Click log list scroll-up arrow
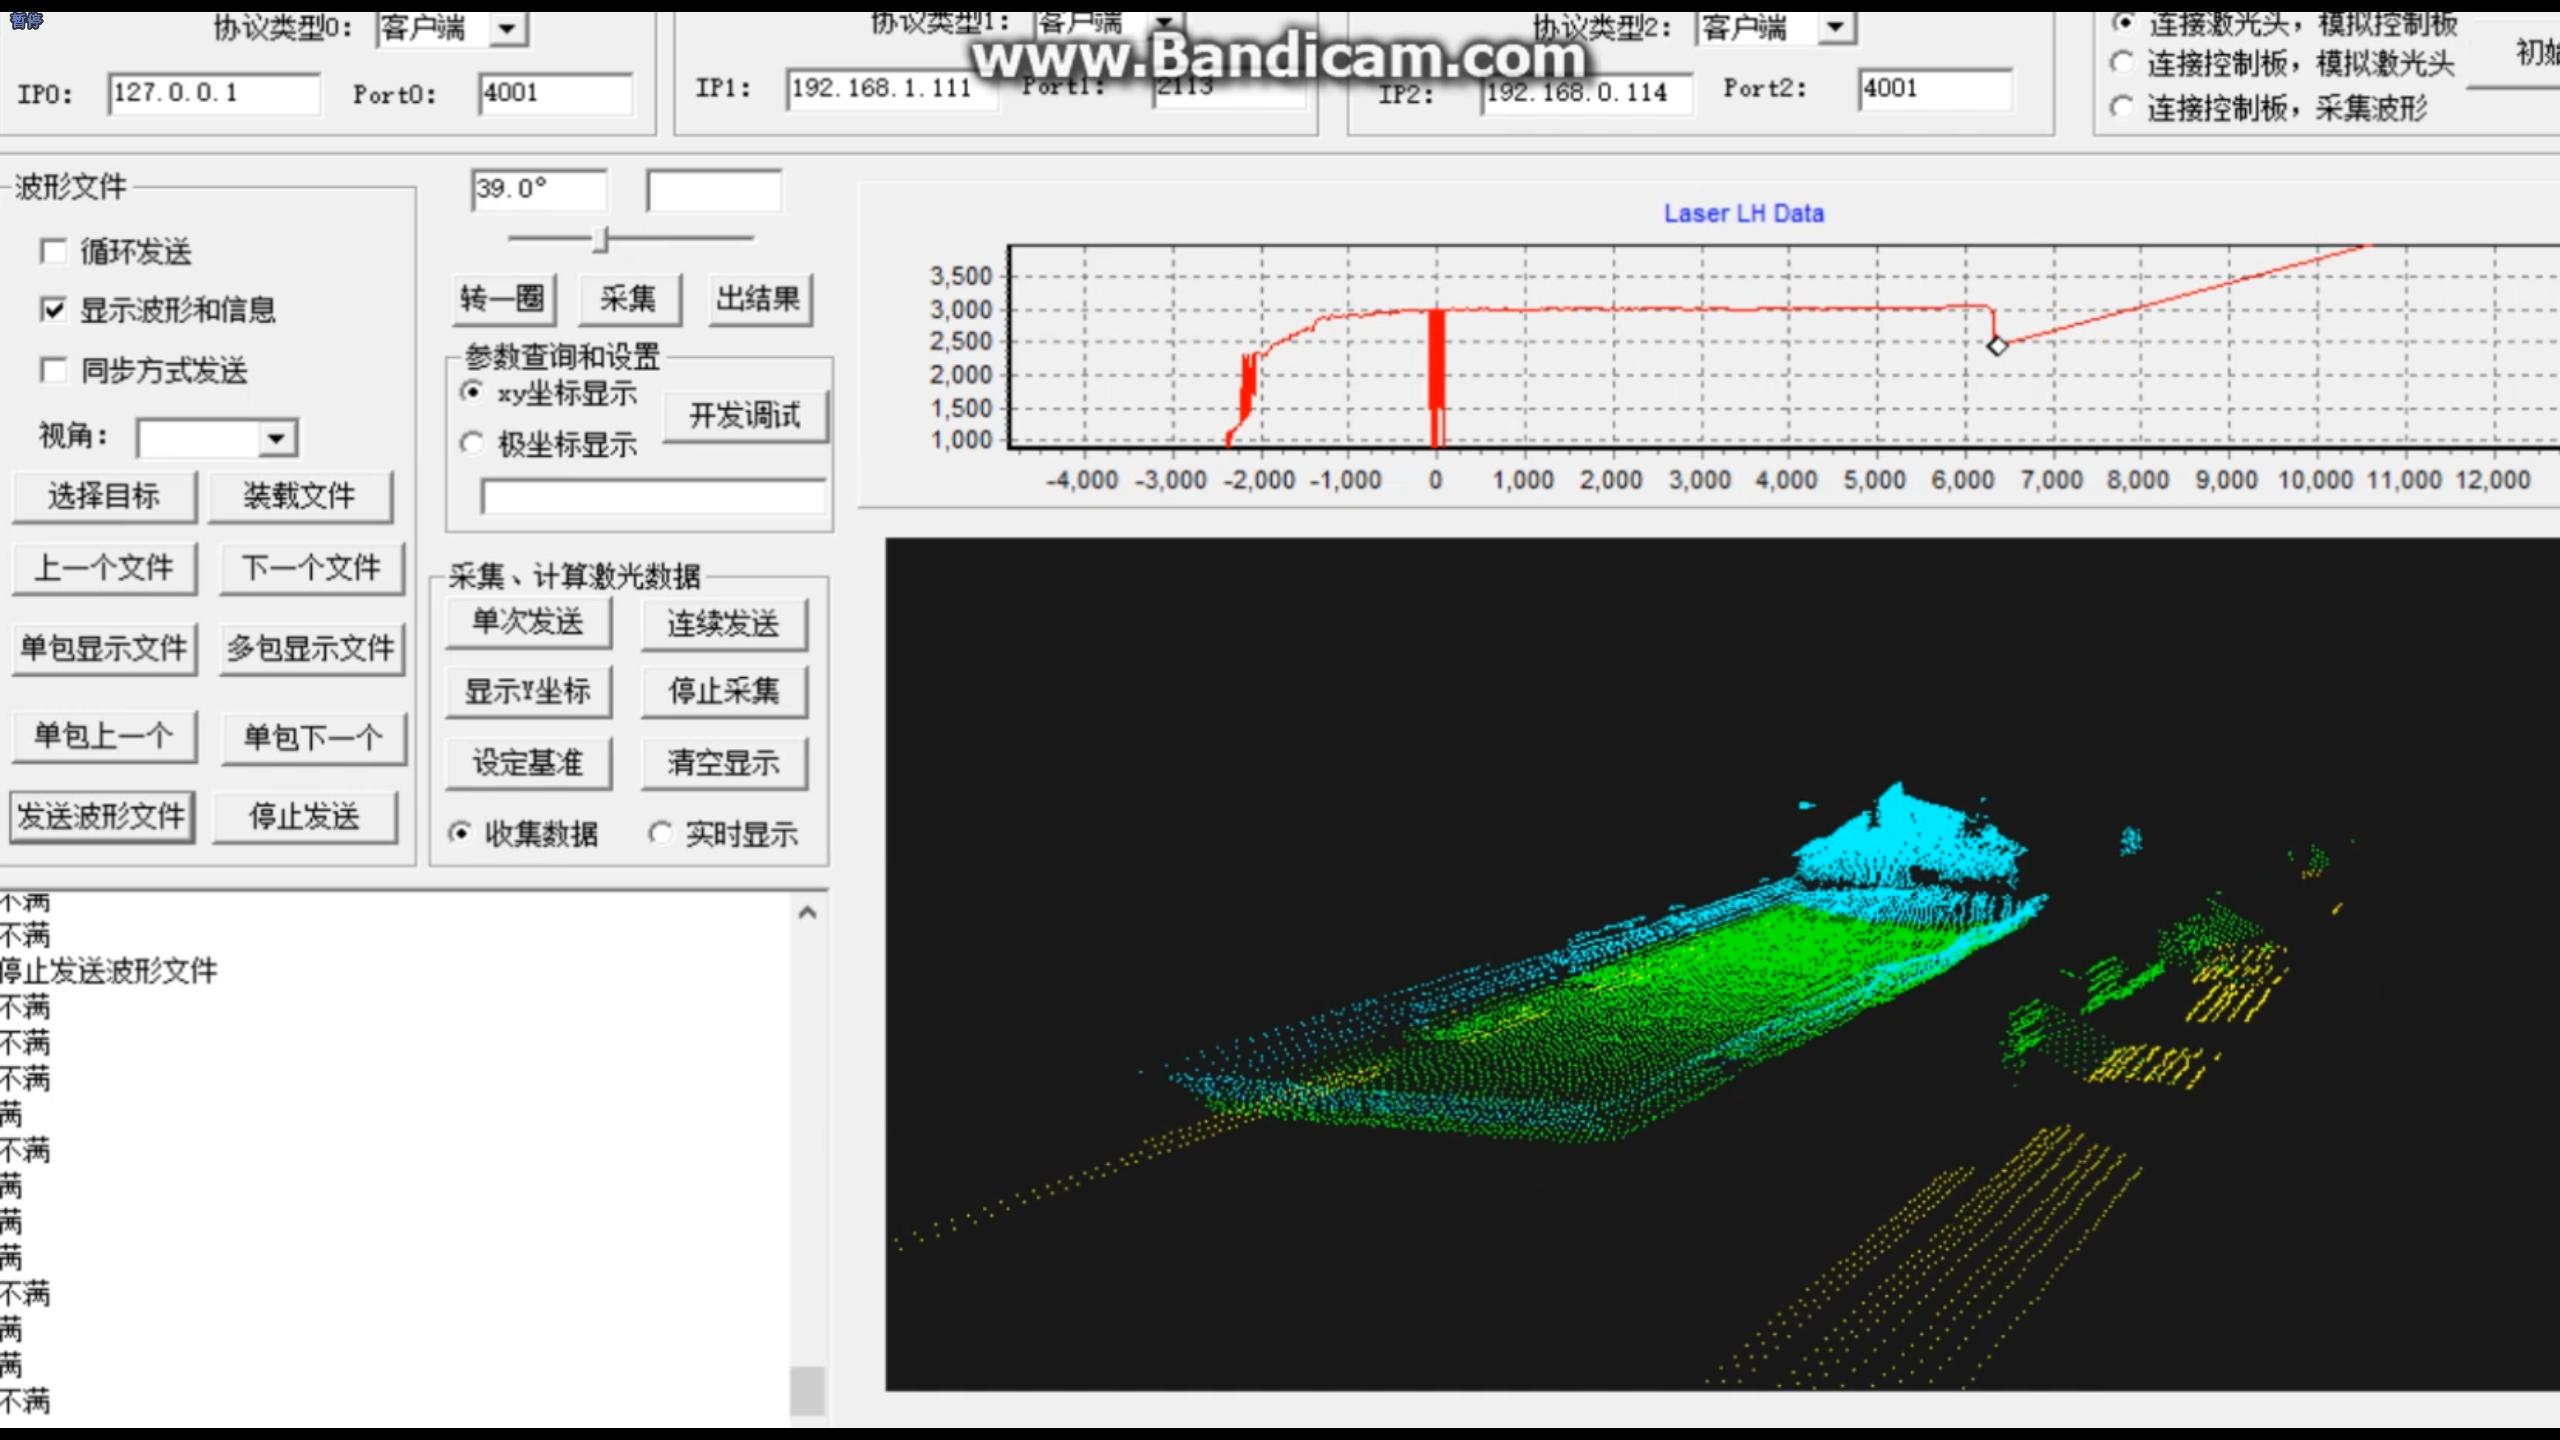Viewport: 2560px width, 1440px height. tap(808, 912)
